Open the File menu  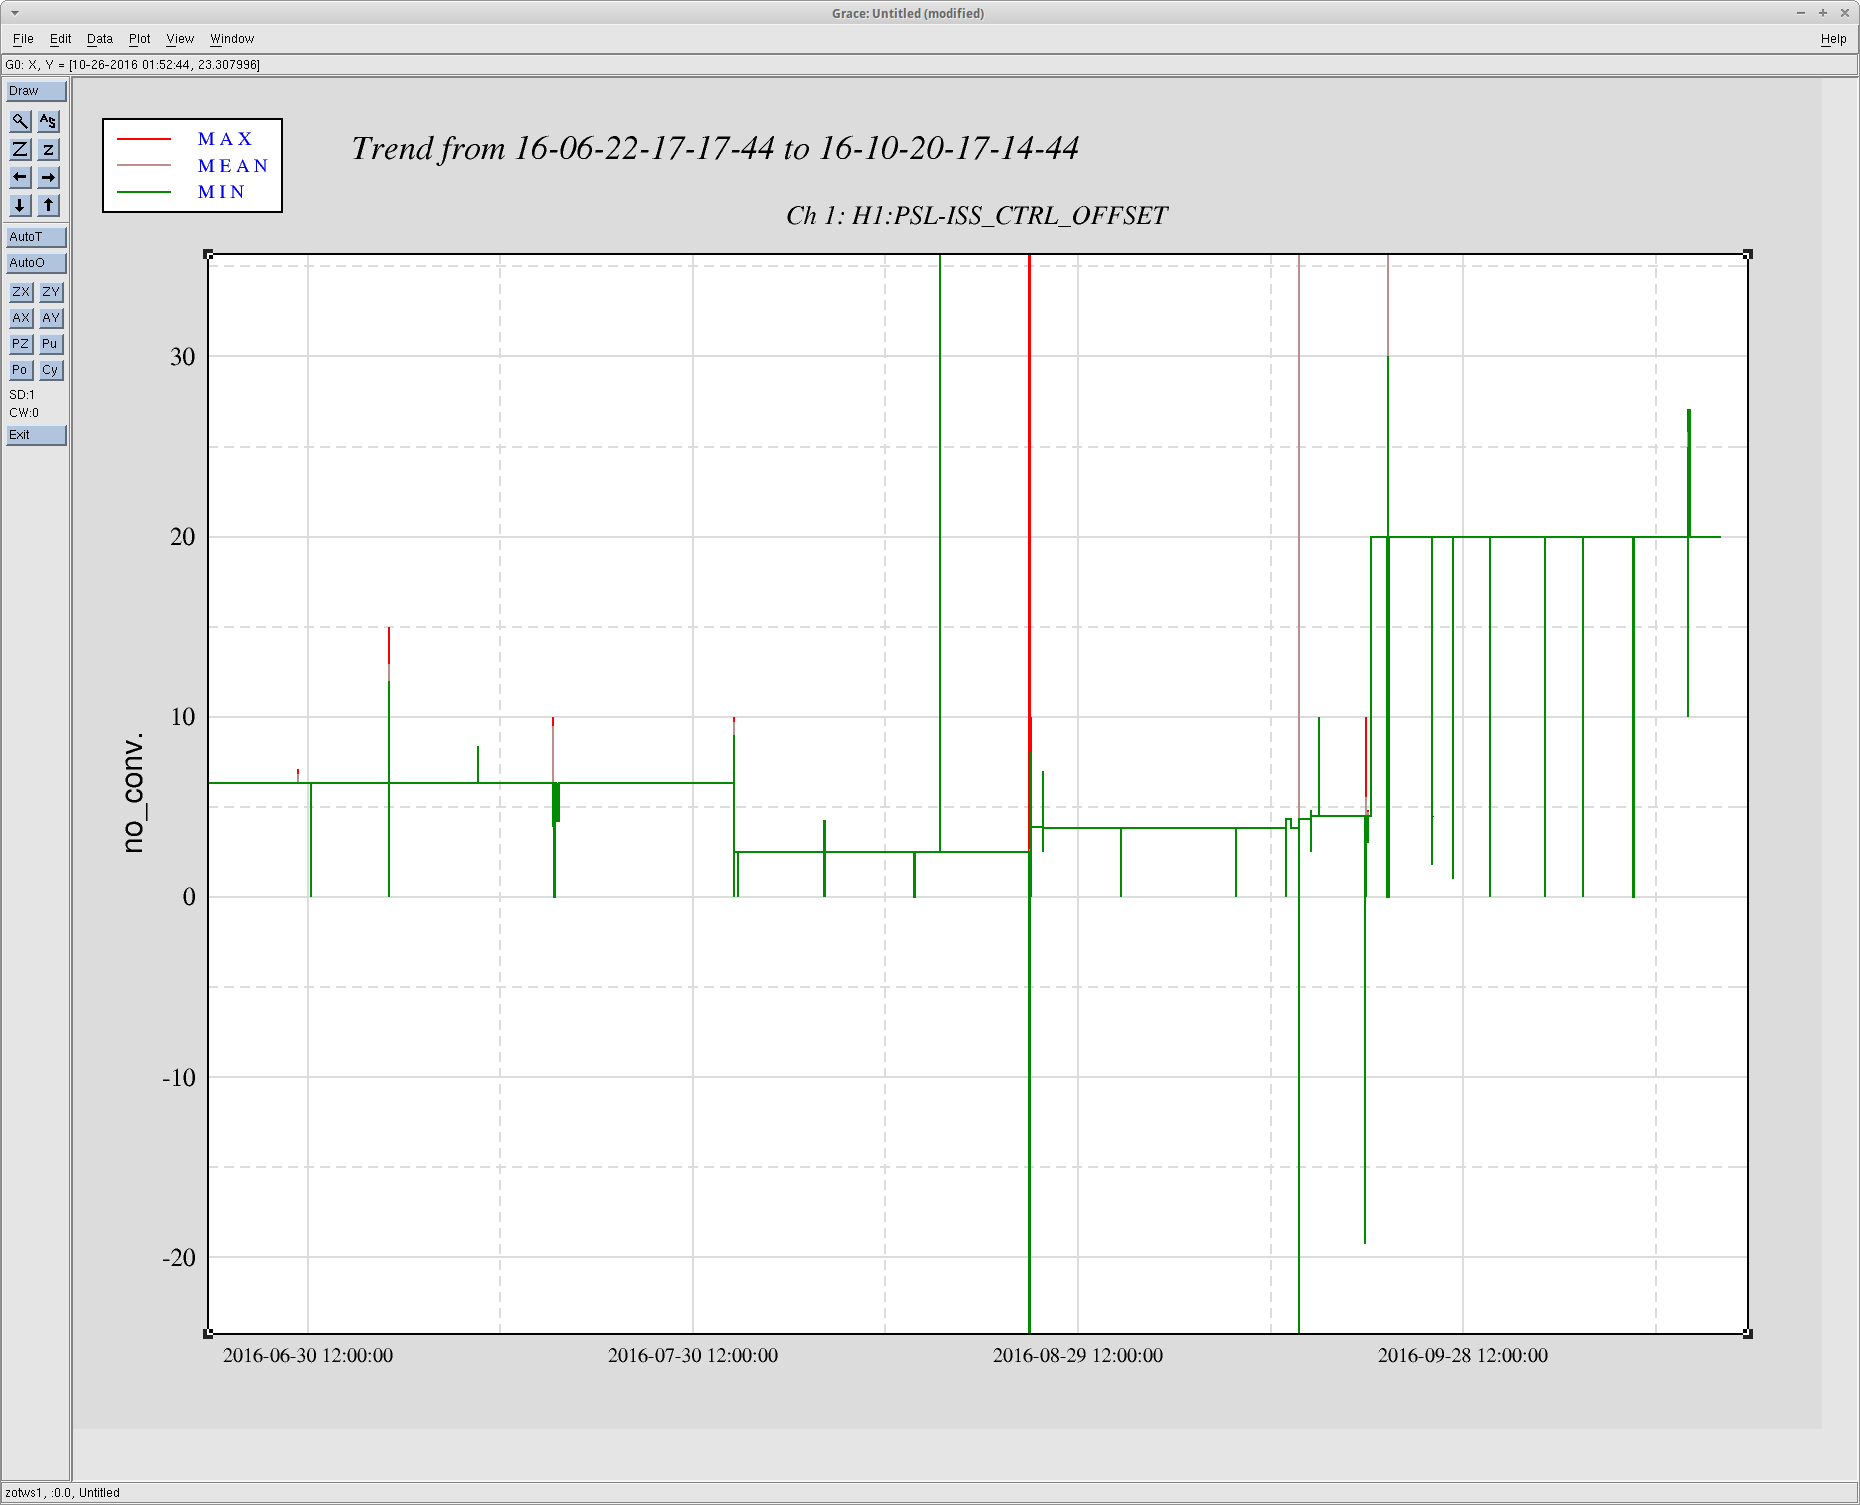[23, 39]
